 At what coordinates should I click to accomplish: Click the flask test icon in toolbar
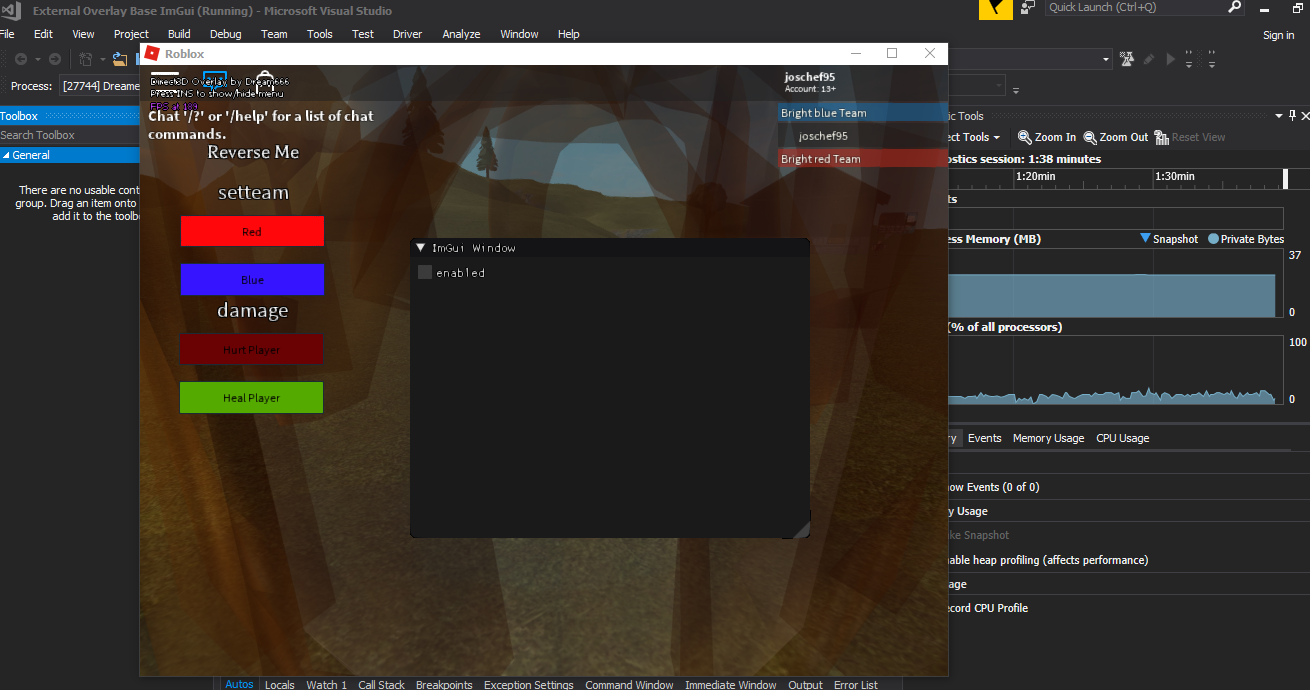click(1127, 59)
